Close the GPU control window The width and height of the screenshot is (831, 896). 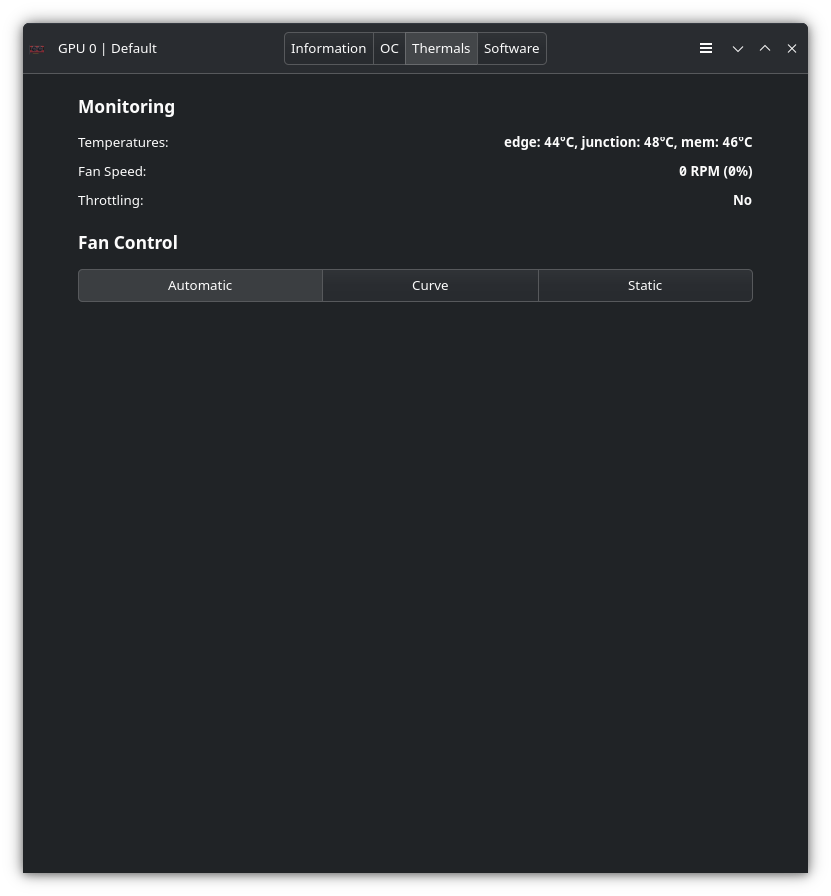pos(792,48)
